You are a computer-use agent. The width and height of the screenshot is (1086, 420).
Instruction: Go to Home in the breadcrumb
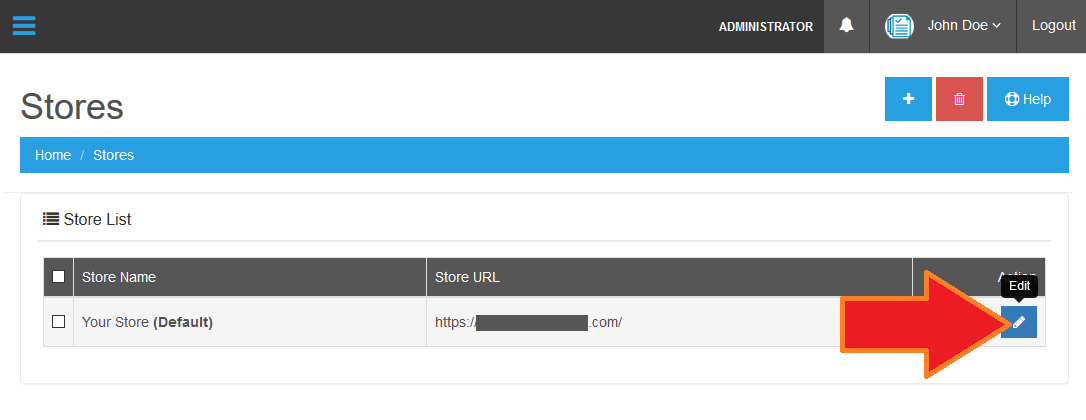click(53, 155)
